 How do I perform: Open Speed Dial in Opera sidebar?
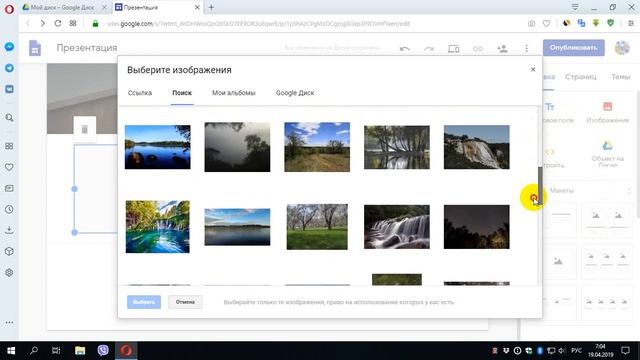(x=9, y=146)
